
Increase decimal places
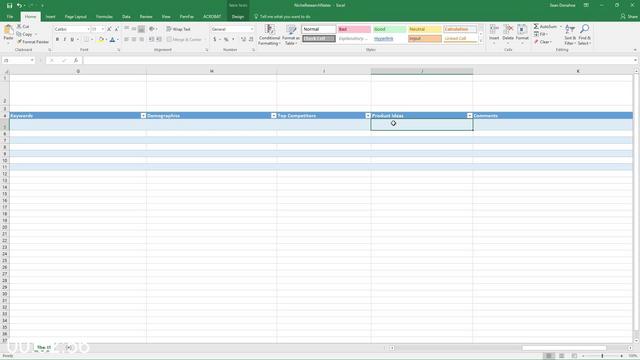click(243, 40)
